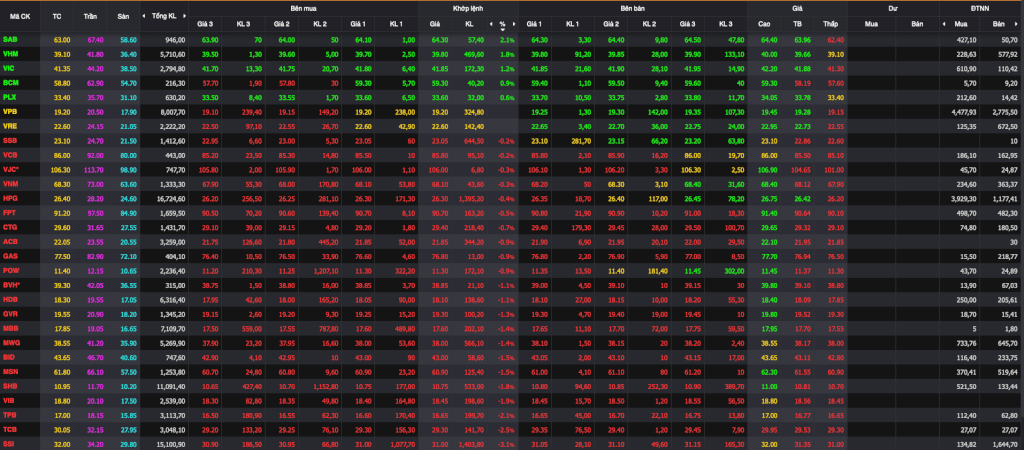Open the VJC* stock symbol
Image resolution: width=1024 pixels, height=450 pixels.
pos(11,169)
